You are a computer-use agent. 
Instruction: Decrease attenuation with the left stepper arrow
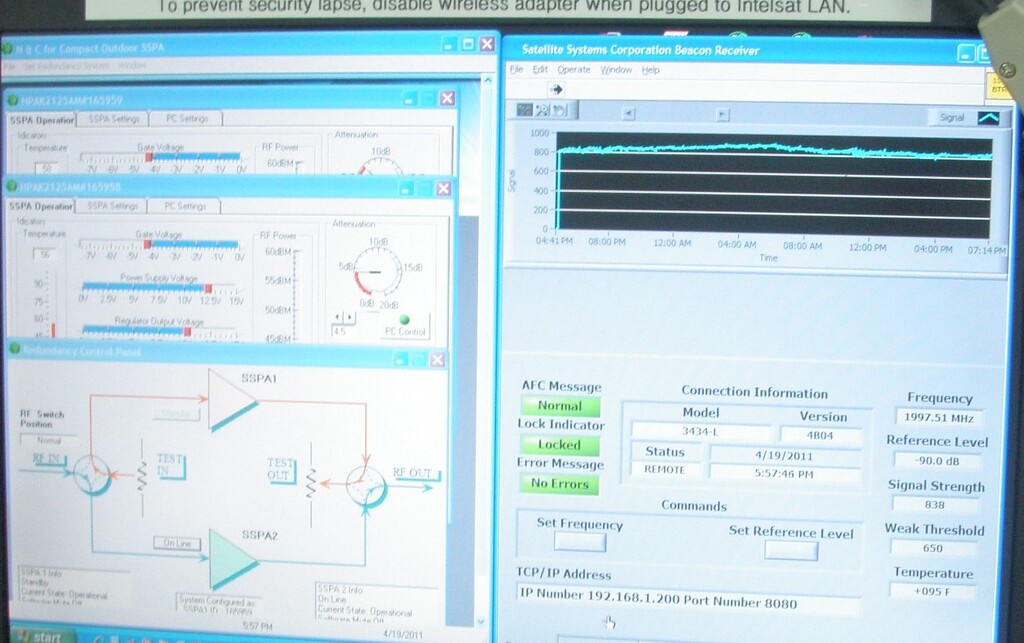pyautogui.click(x=337, y=318)
